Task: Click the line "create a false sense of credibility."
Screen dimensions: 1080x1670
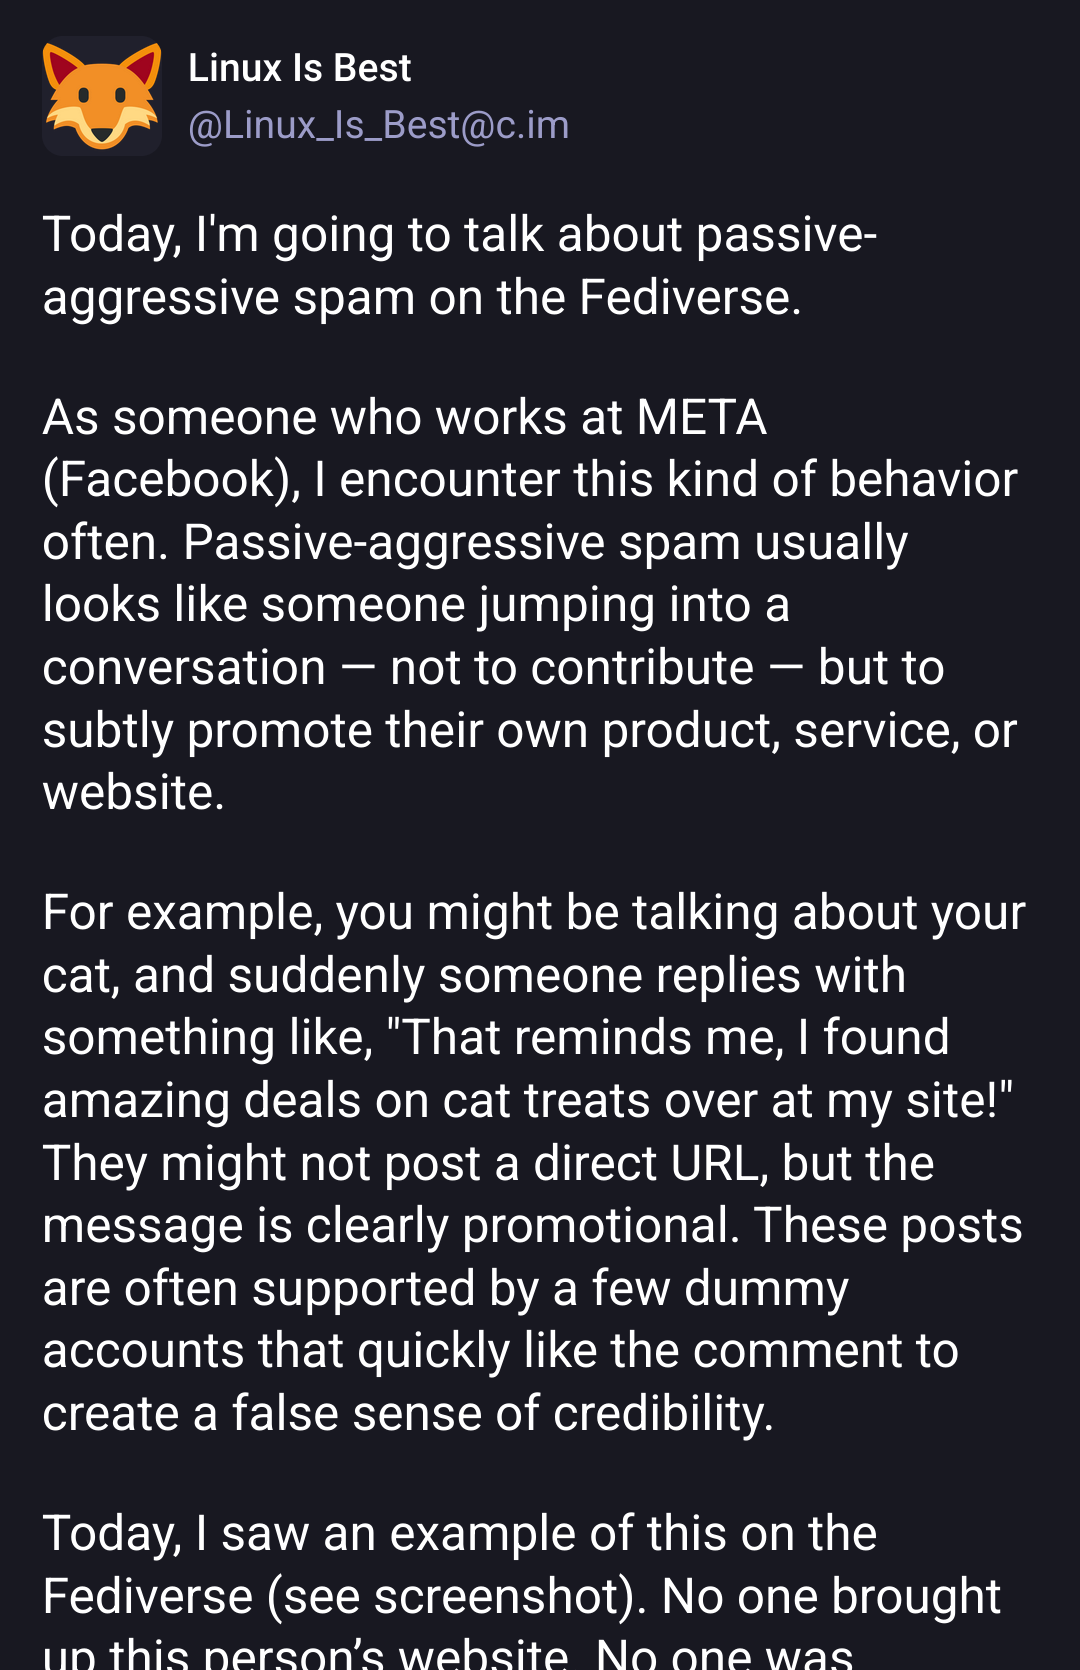Action: click(408, 1414)
